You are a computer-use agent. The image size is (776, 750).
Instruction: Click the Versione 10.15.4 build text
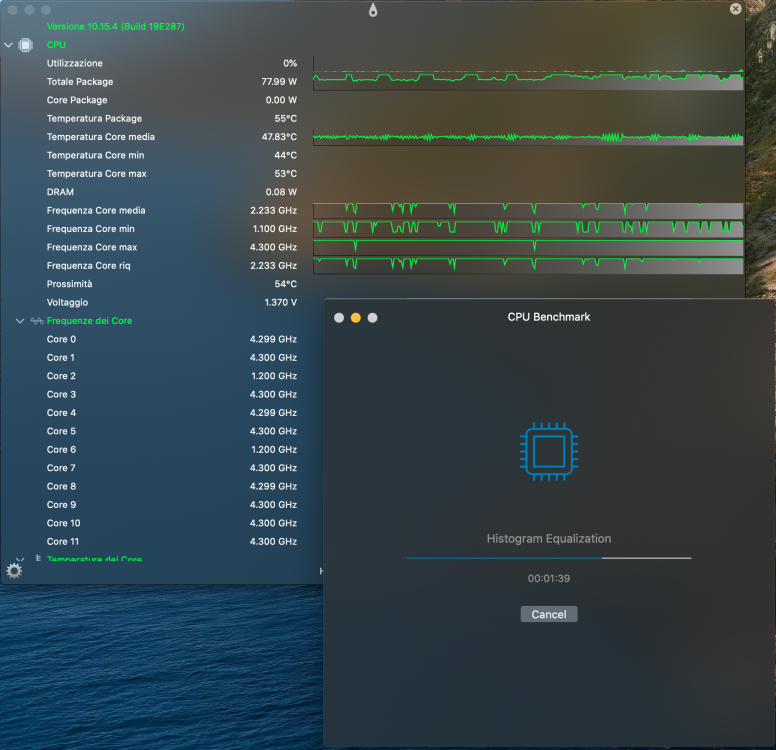point(115,27)
